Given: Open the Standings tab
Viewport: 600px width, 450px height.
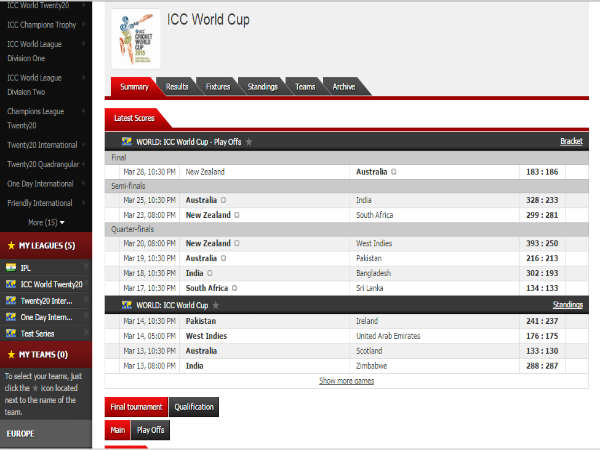Looking at the screenshot, I should pos(262,87).
